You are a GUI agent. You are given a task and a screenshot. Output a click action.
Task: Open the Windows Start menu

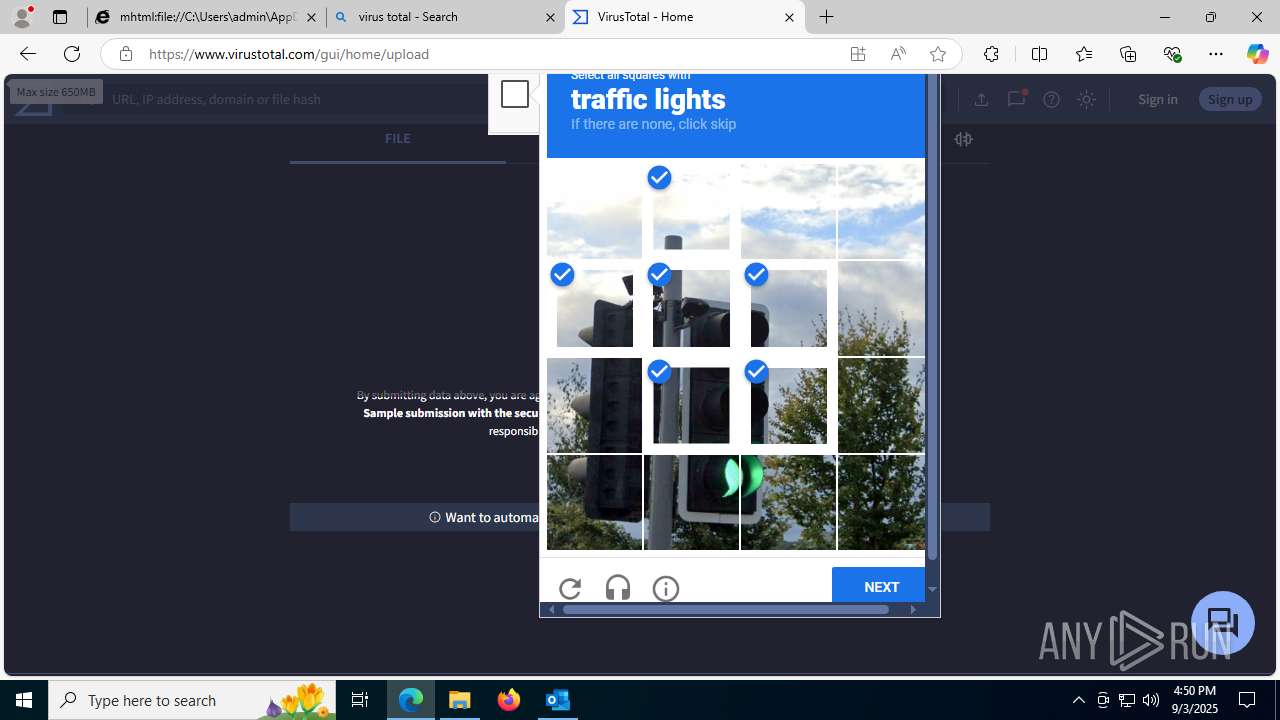[x=24, y=700]
